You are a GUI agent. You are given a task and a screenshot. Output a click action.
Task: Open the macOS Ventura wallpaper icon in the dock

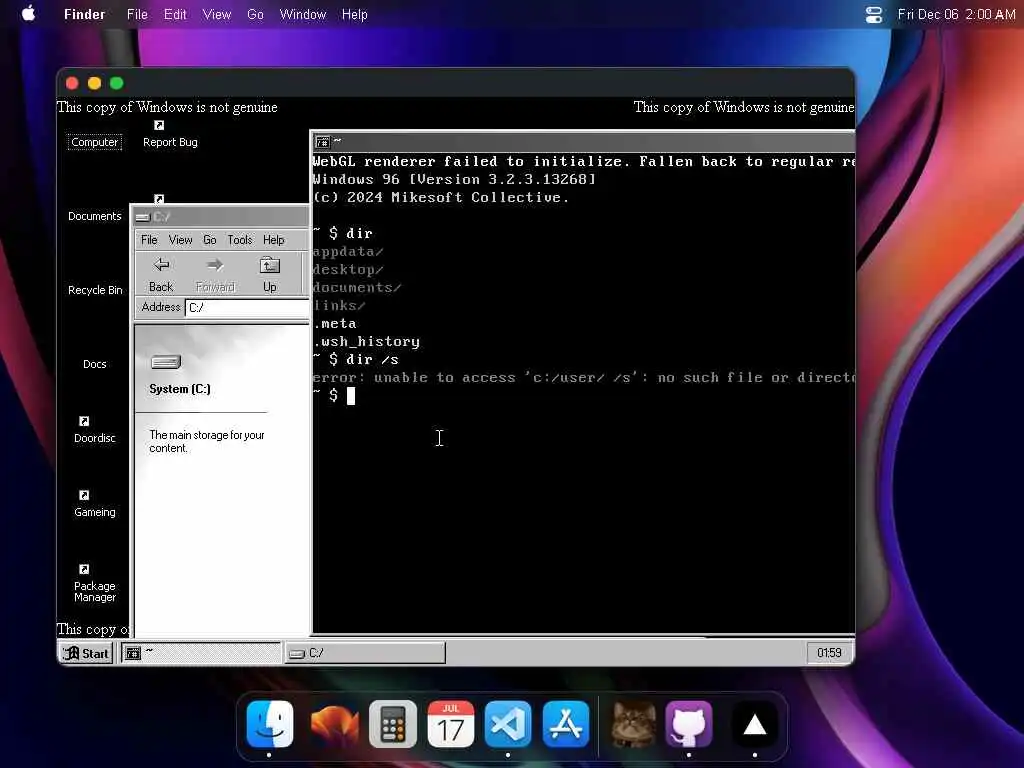pos(334,724)
